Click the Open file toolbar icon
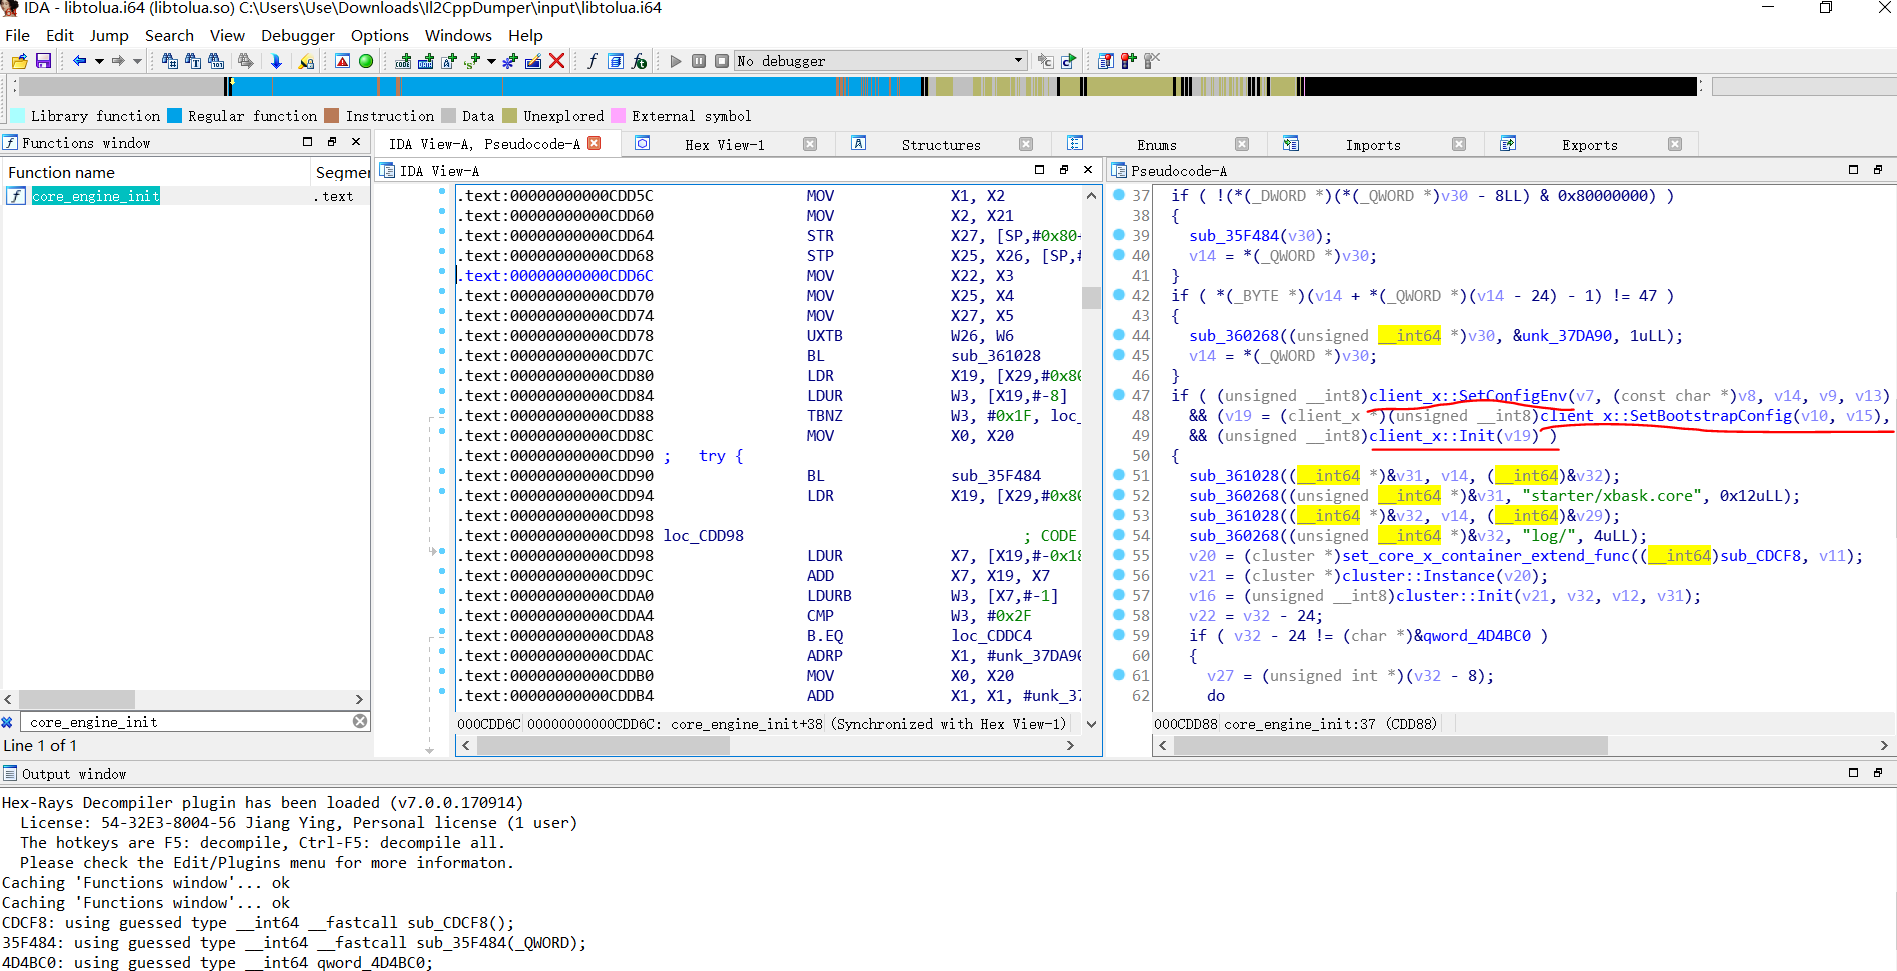The height and width of the screenshot is (971, 1897). (x=19, y=61)
